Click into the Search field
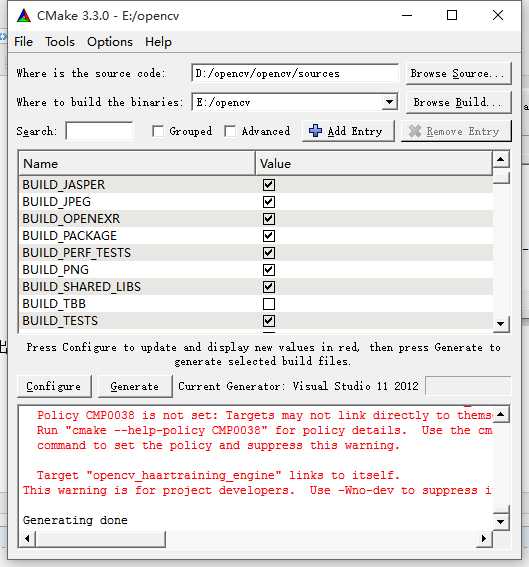 point(99,131)
